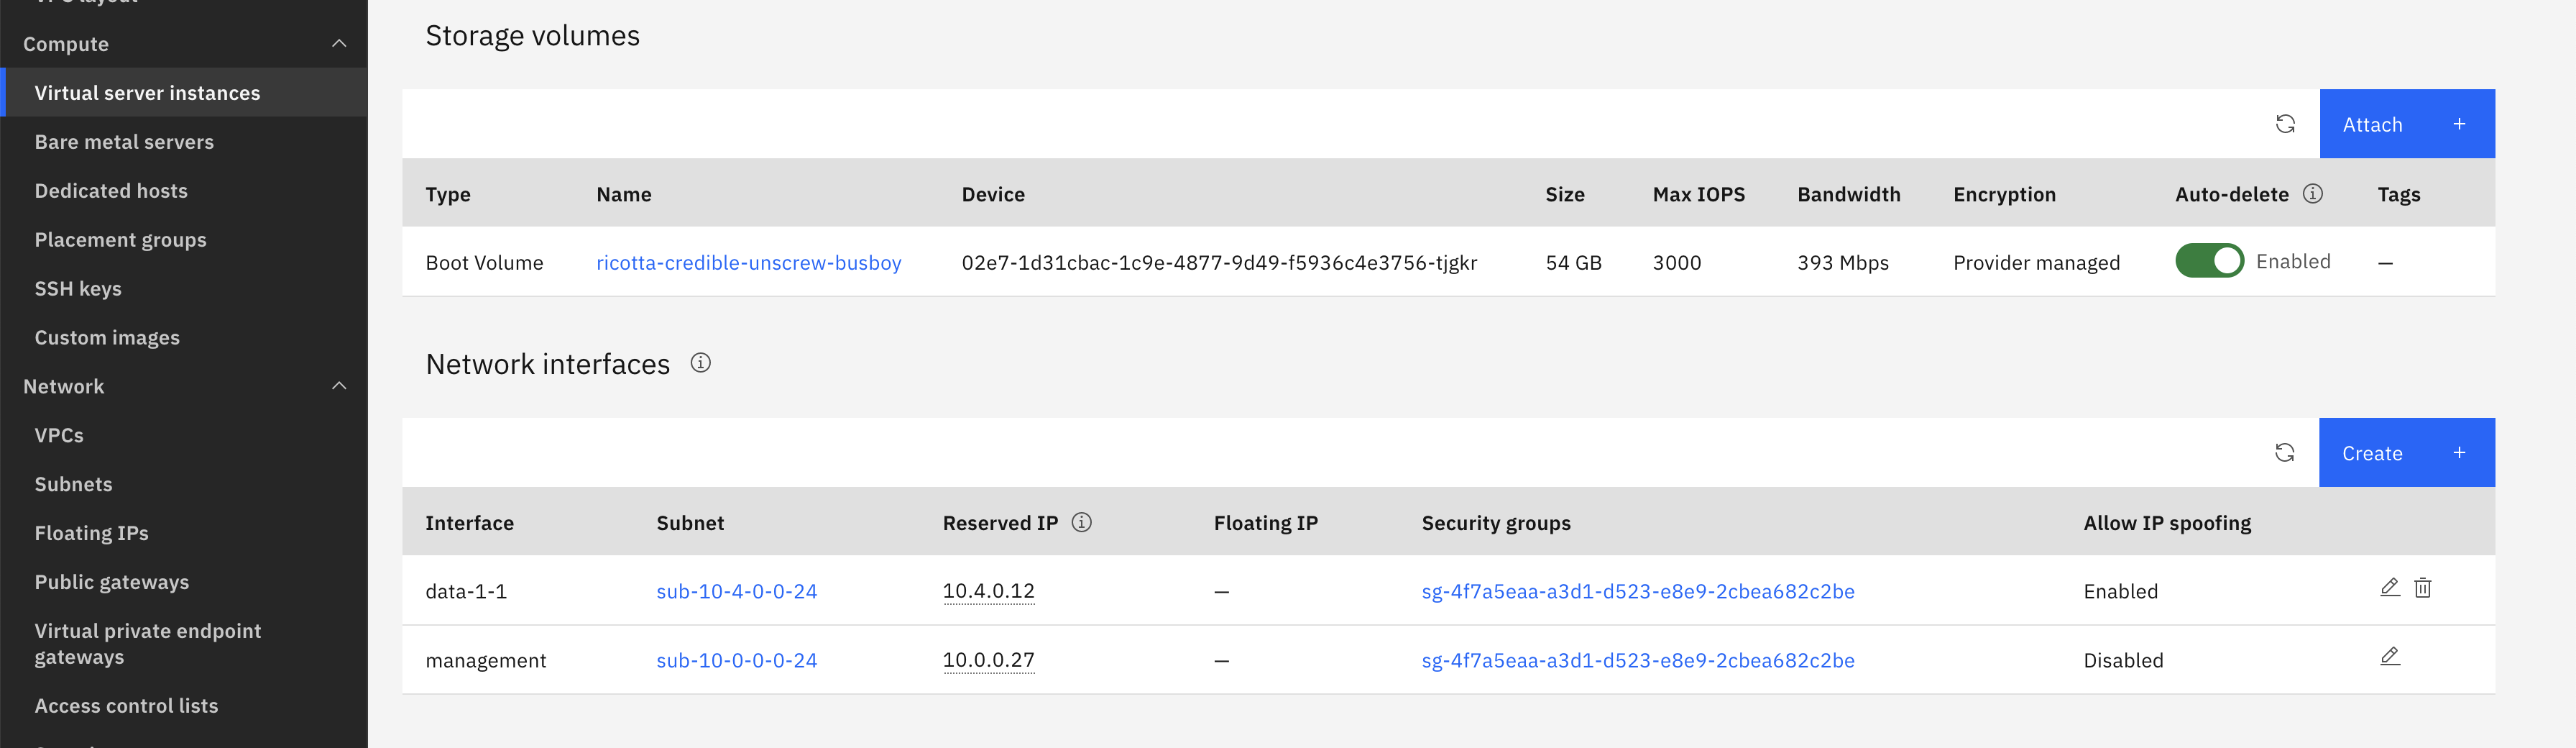Select SSH keys in the sidebar
This screenshot has height=748, width=2576.
78,289
